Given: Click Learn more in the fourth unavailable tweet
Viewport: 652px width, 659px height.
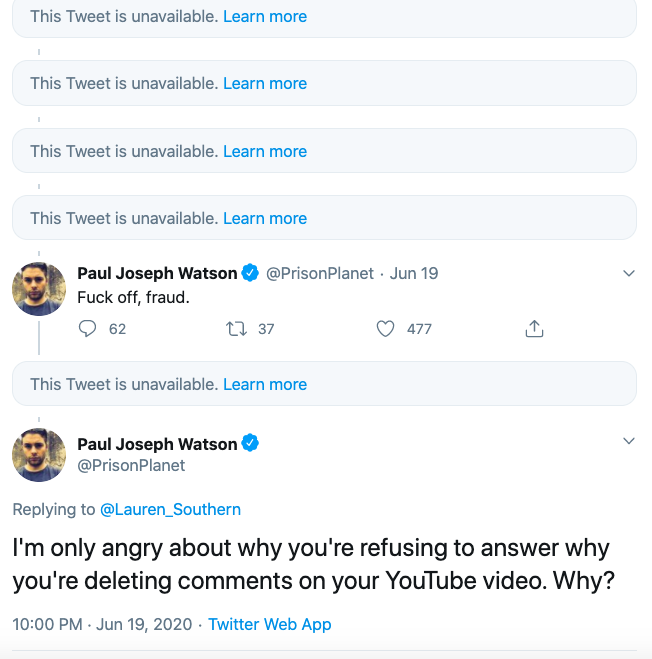Looking at the screenshot, I should tap(265, 218).
